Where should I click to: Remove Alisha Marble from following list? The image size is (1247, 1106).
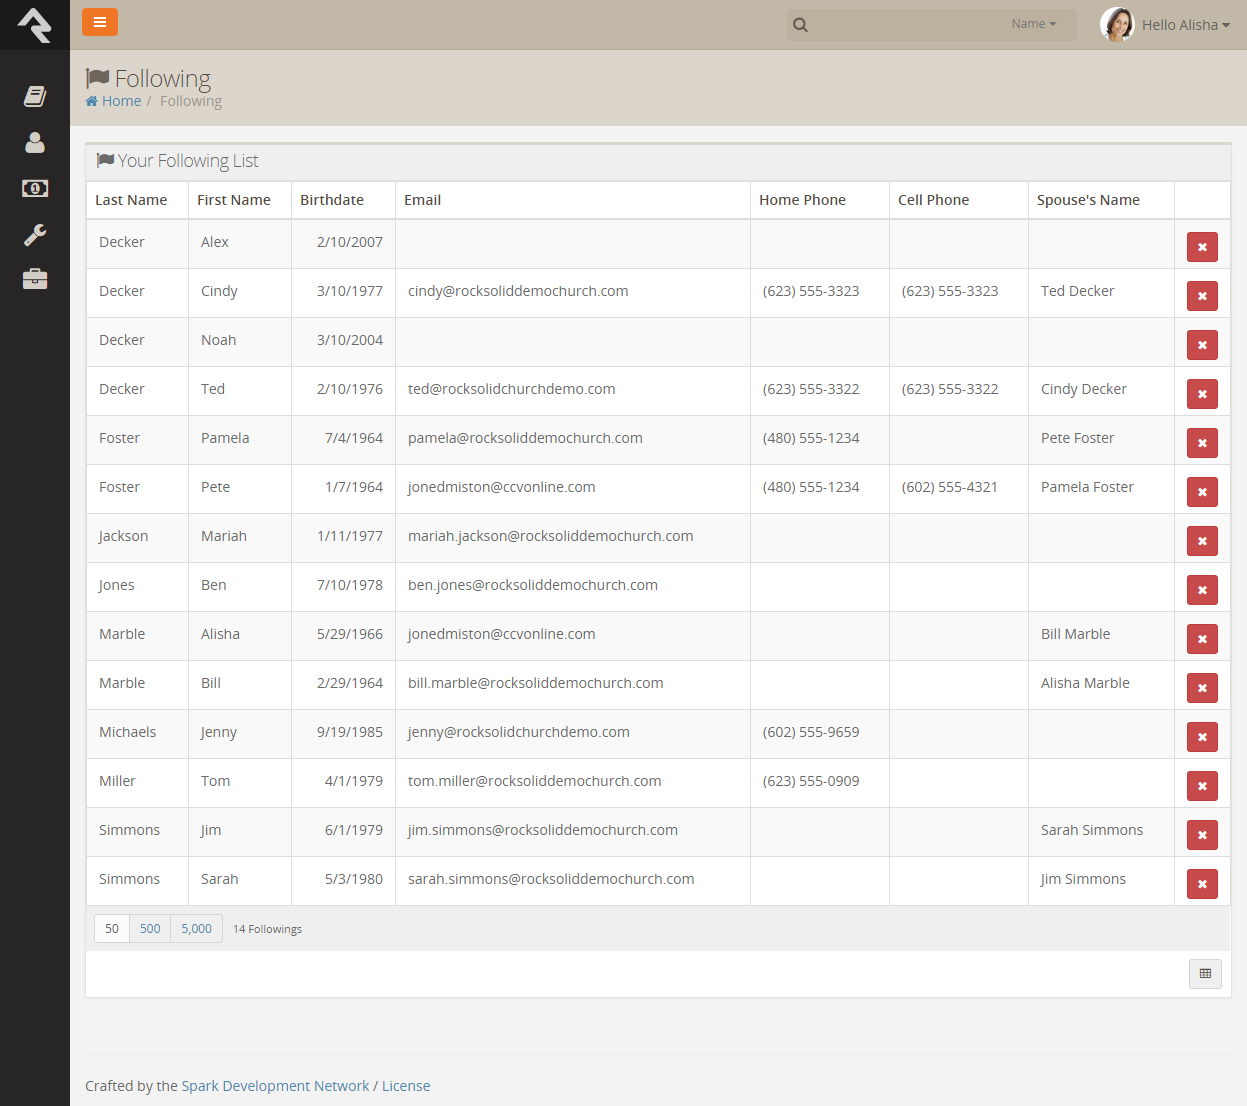[x=1202, y=639]
